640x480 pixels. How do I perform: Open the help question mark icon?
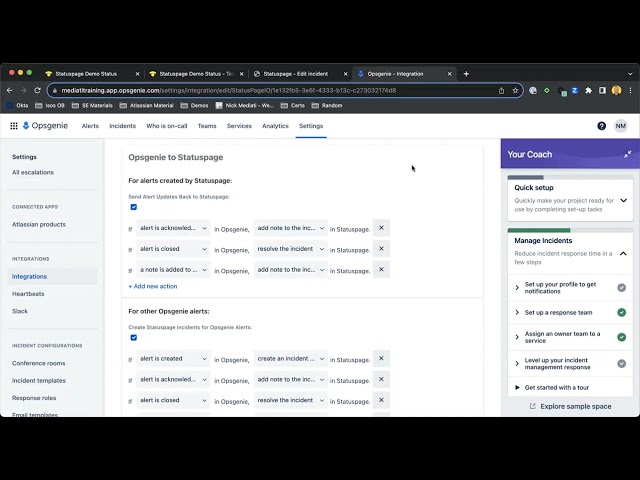pos(601,126)
